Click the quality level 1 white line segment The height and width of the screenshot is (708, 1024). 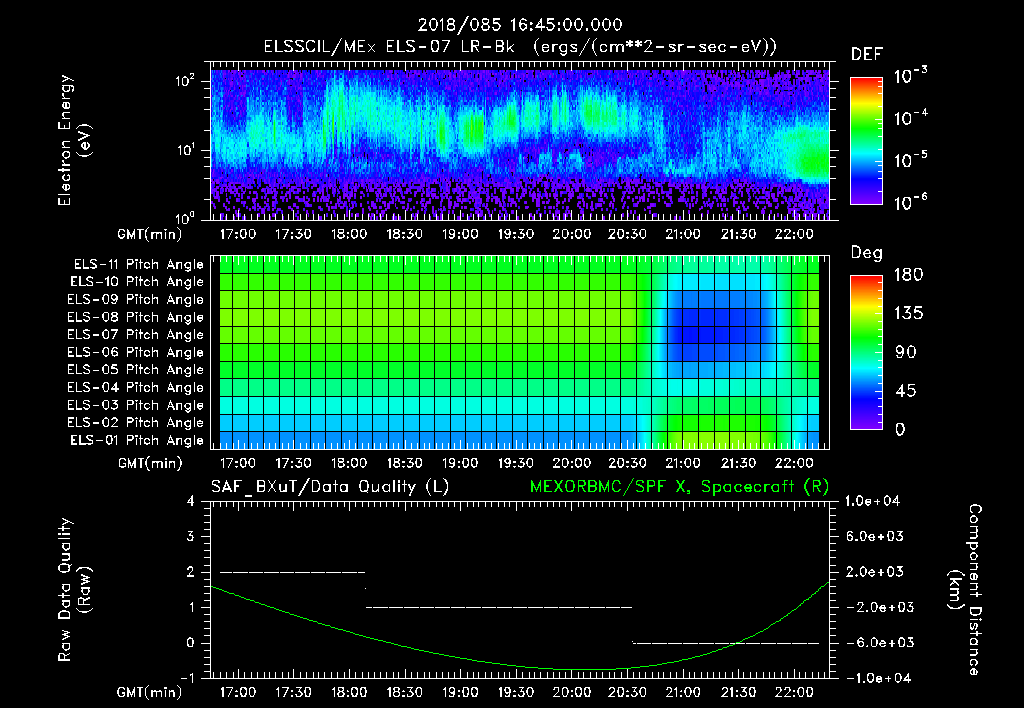pos(499,607)
